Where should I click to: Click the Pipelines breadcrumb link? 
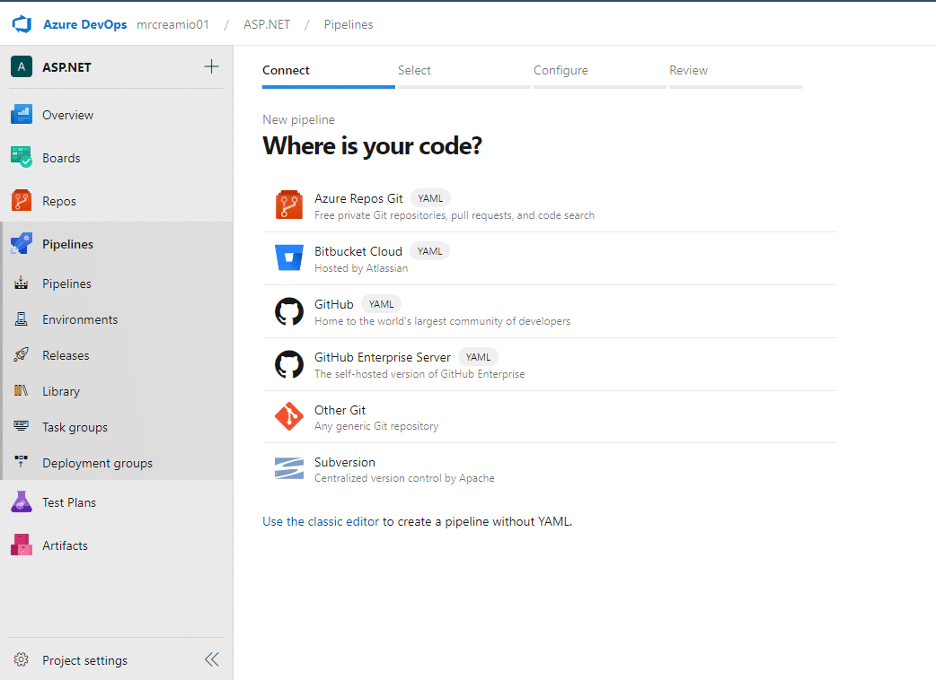pos(349,24)
